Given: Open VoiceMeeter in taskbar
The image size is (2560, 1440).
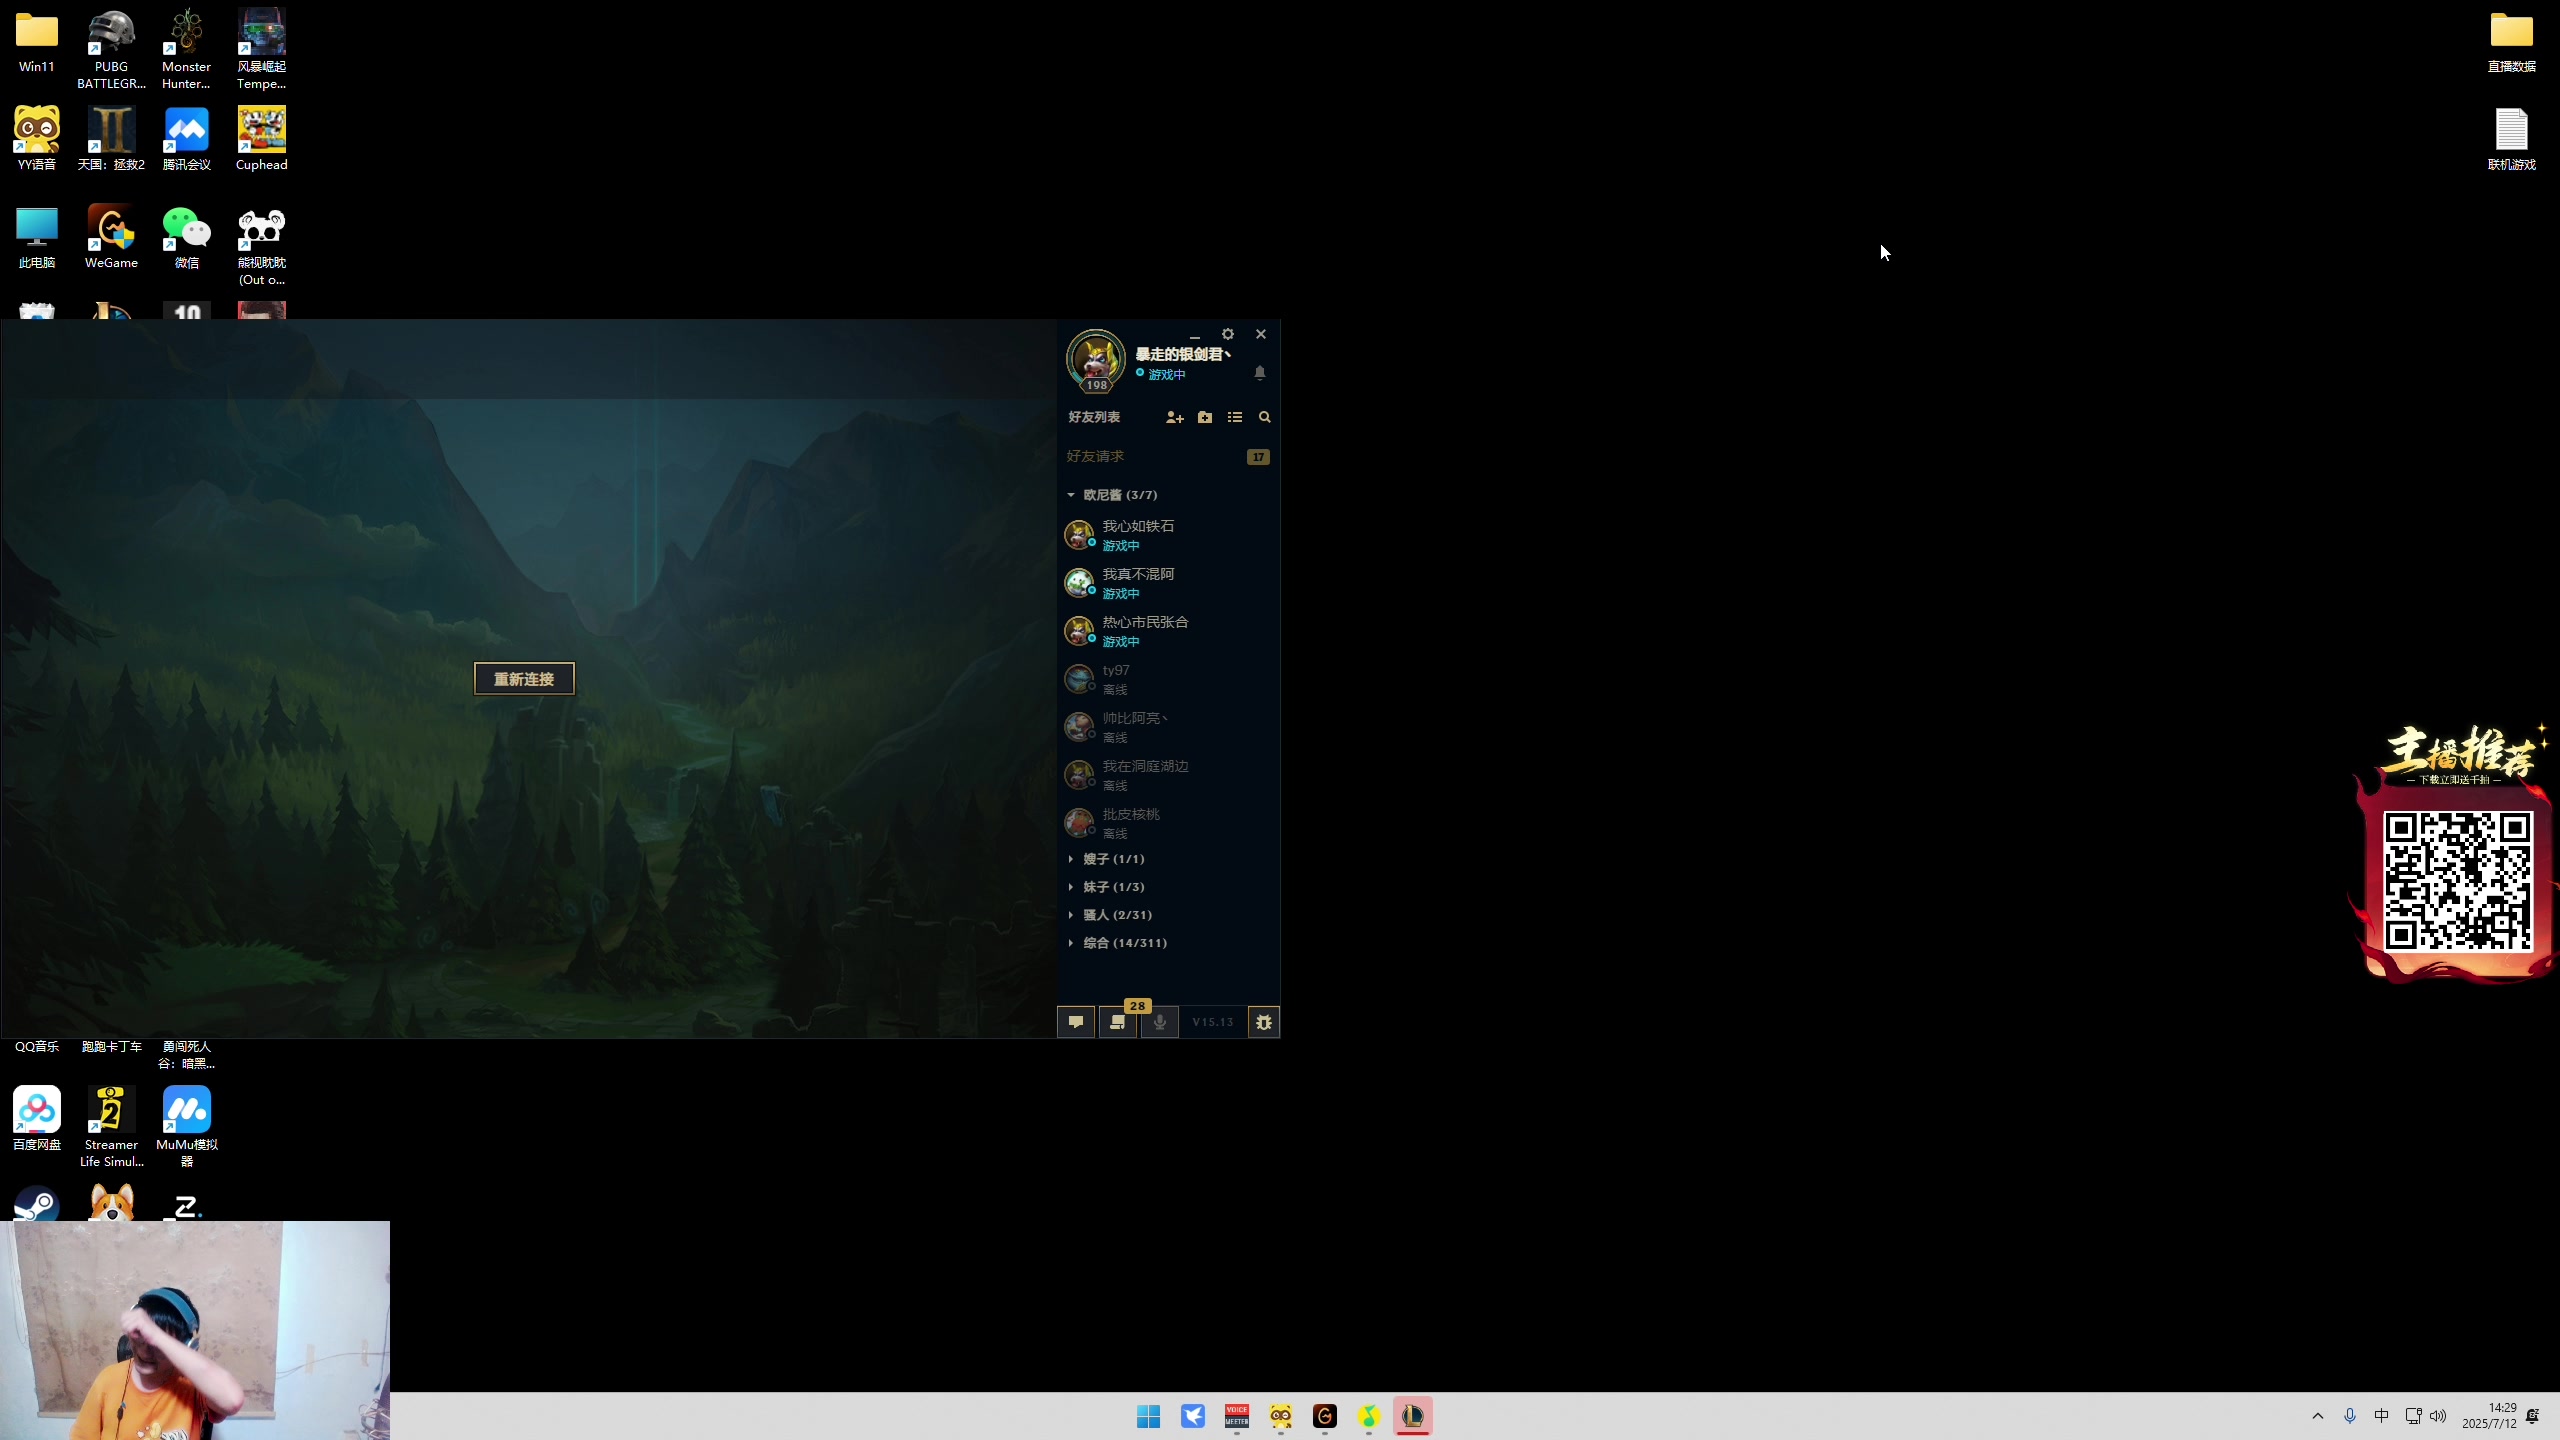Looking at the screenshot, I should coord(1237,1416).
